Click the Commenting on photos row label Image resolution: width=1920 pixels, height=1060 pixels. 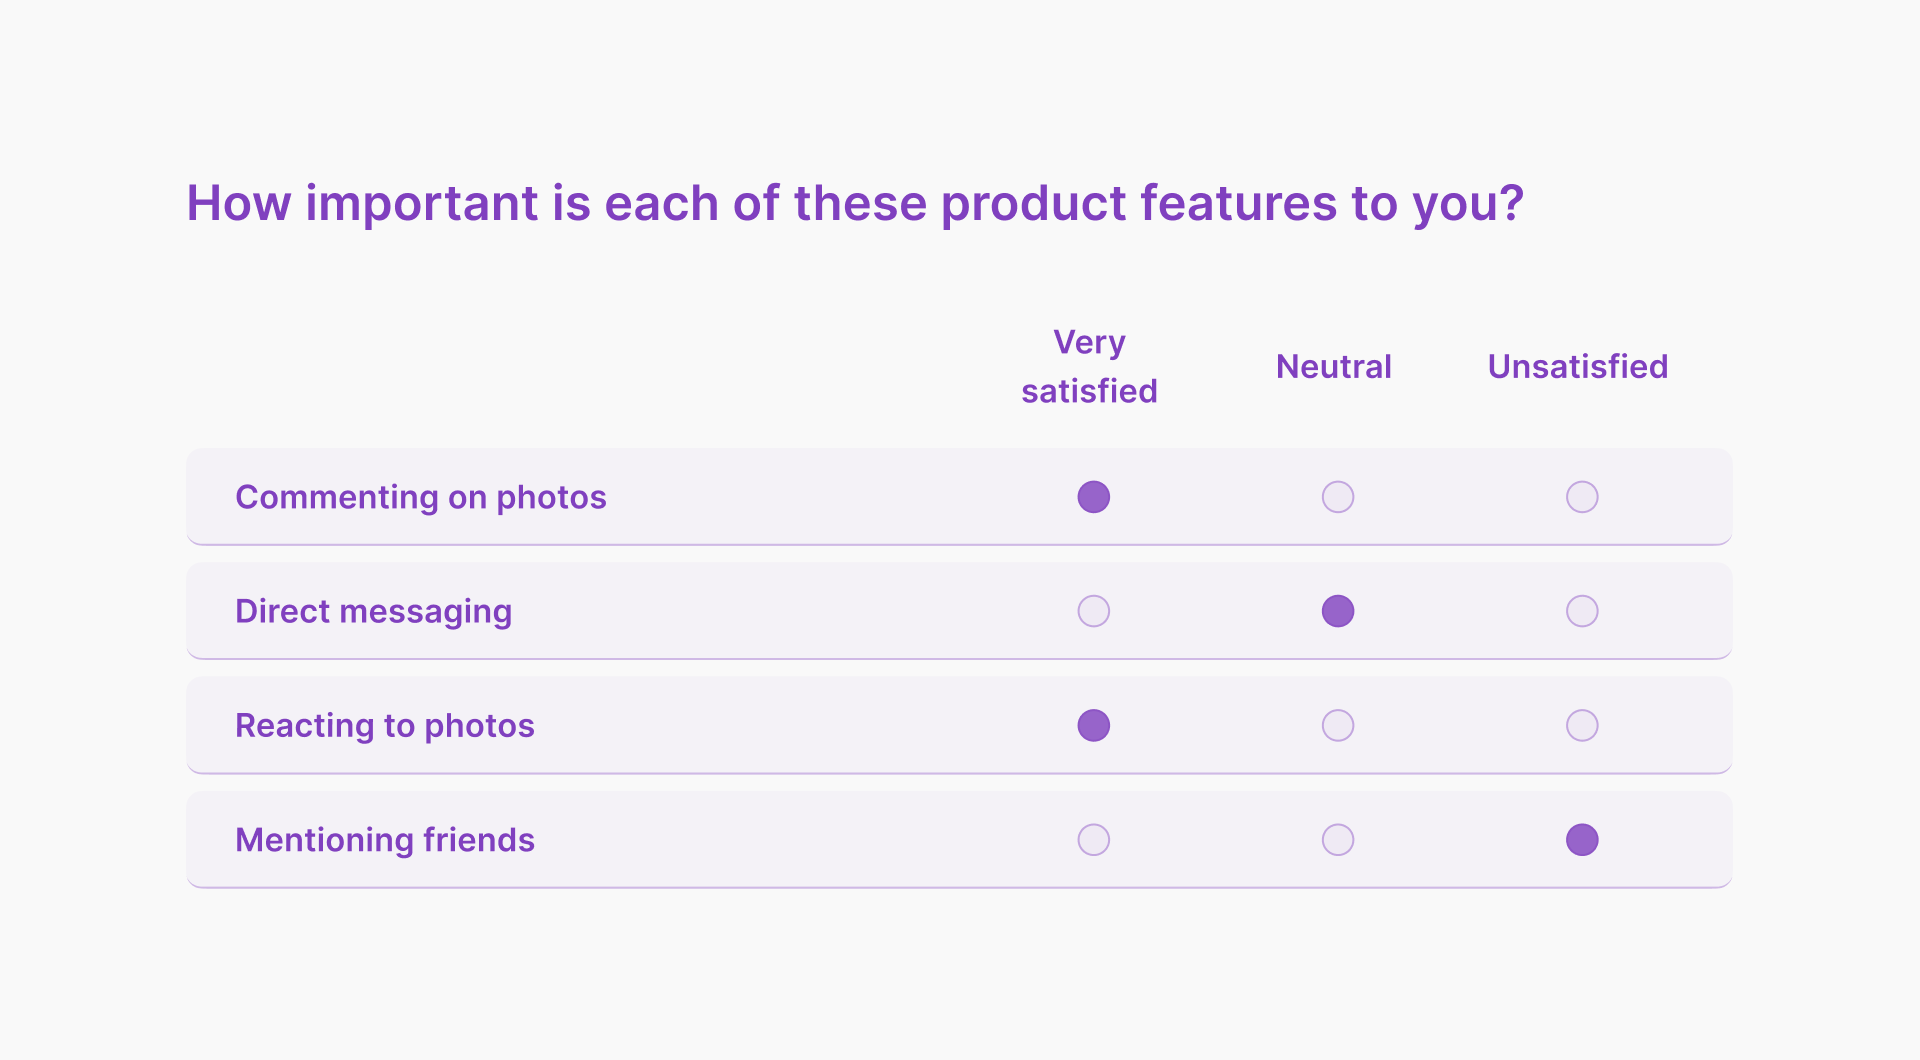pyautogui.click(x=420, y=496)
